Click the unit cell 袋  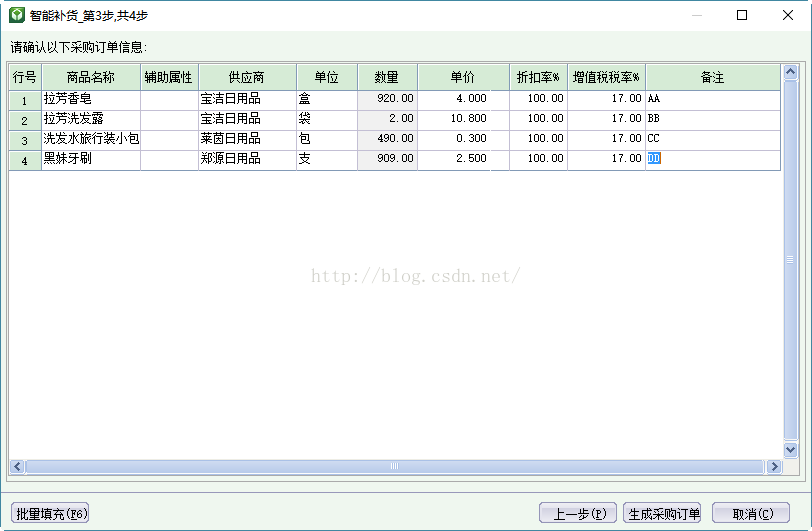(x=327, y=120)
